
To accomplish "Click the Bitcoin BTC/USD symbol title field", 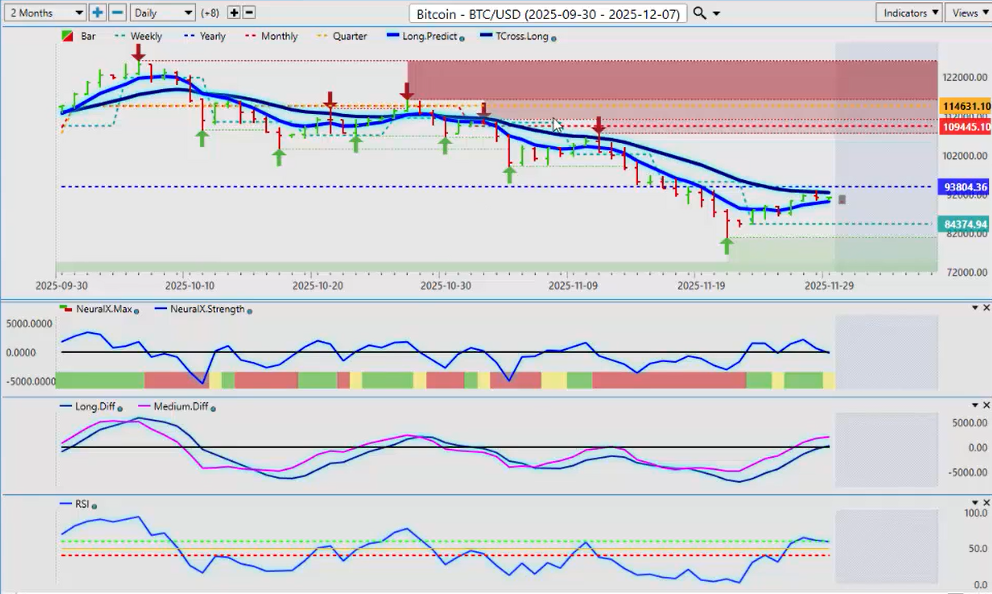I will [x=548, y=13].
